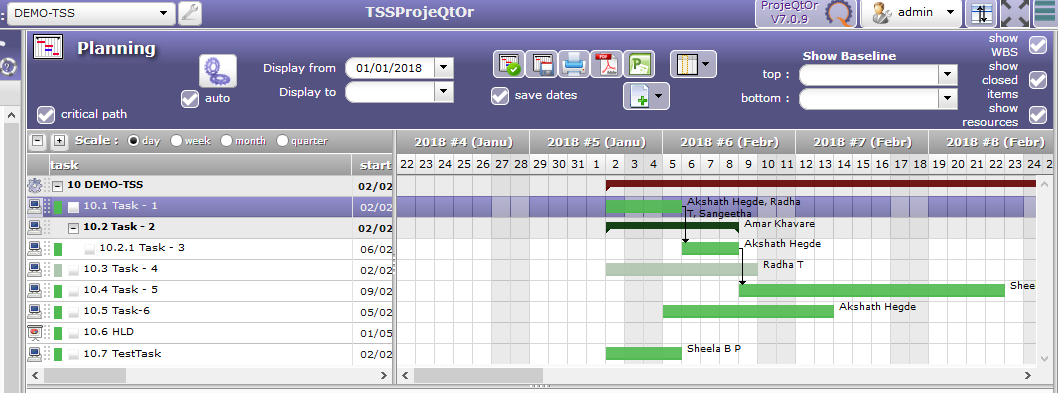Select the week scale radio button
Screen dimensions: 1058x393
pos(176,141)
